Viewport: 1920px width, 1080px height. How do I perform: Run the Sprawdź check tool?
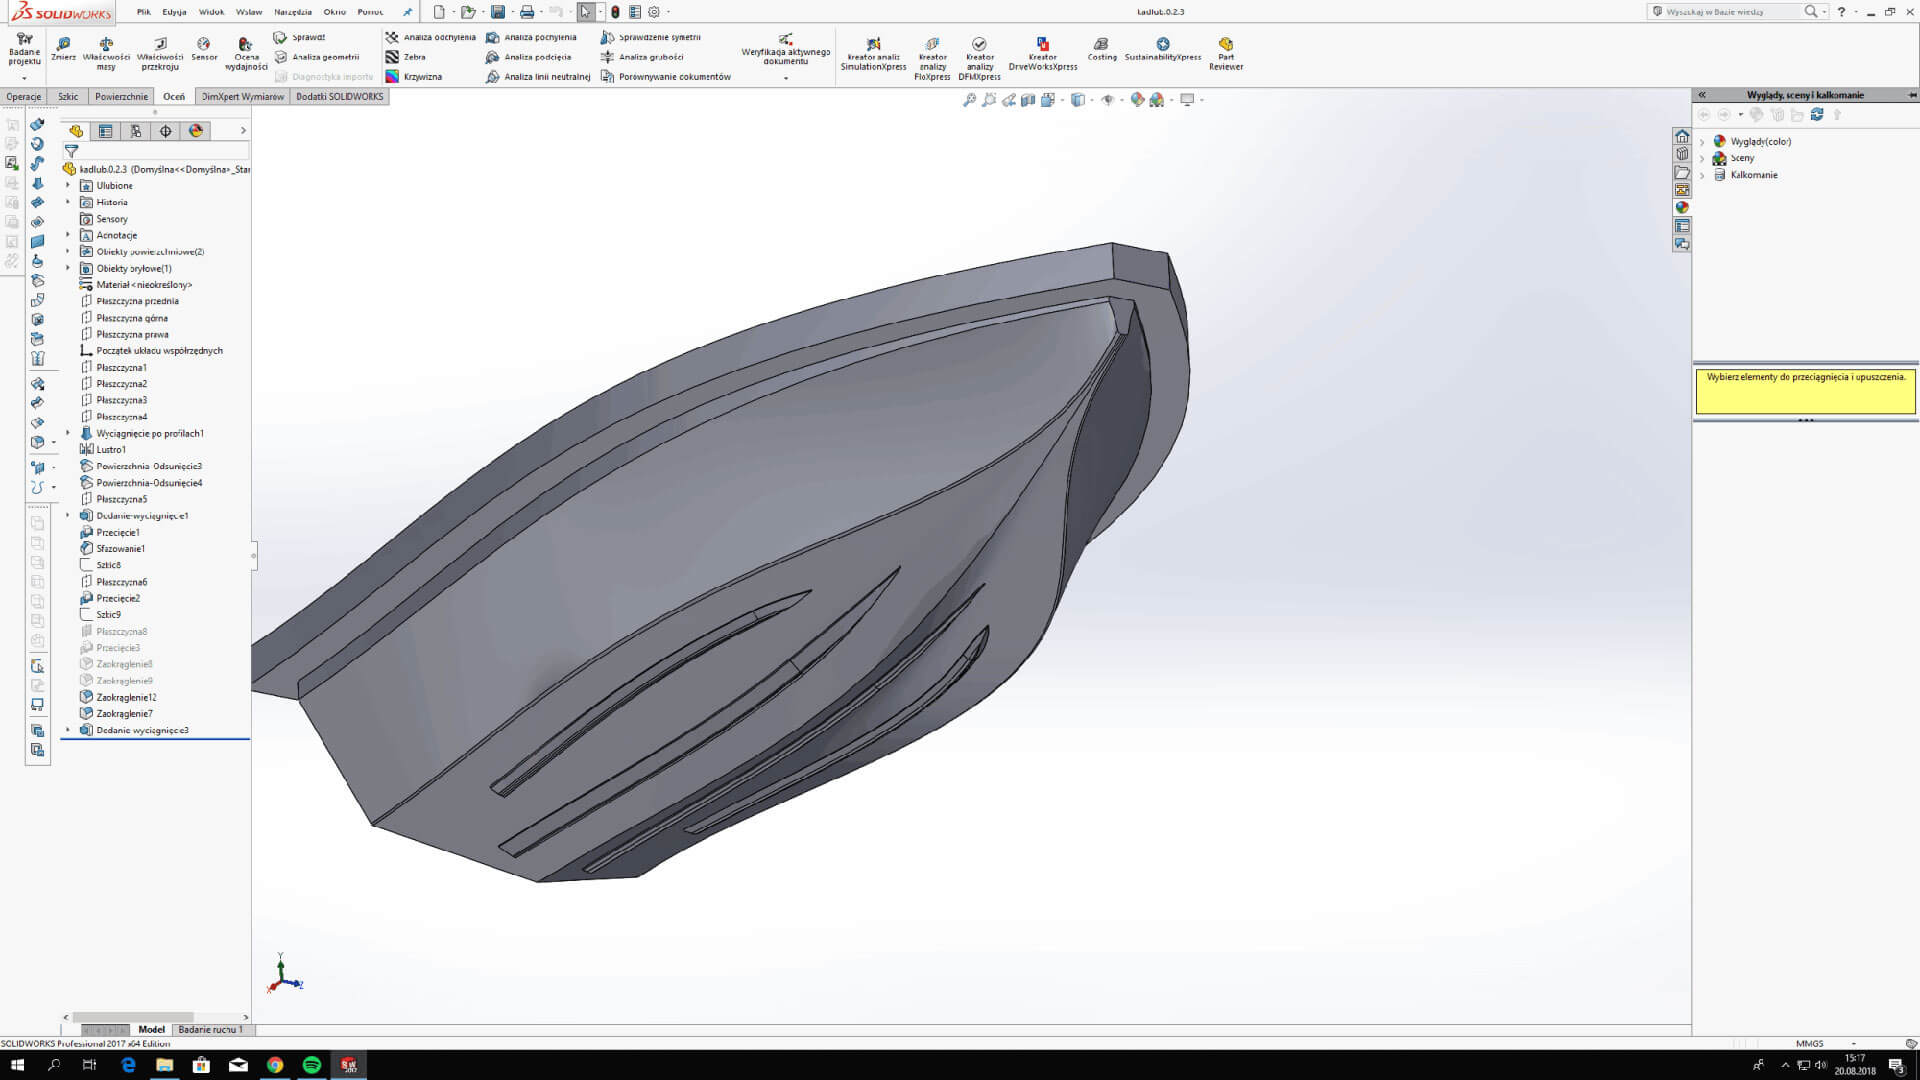coord(300,37)
